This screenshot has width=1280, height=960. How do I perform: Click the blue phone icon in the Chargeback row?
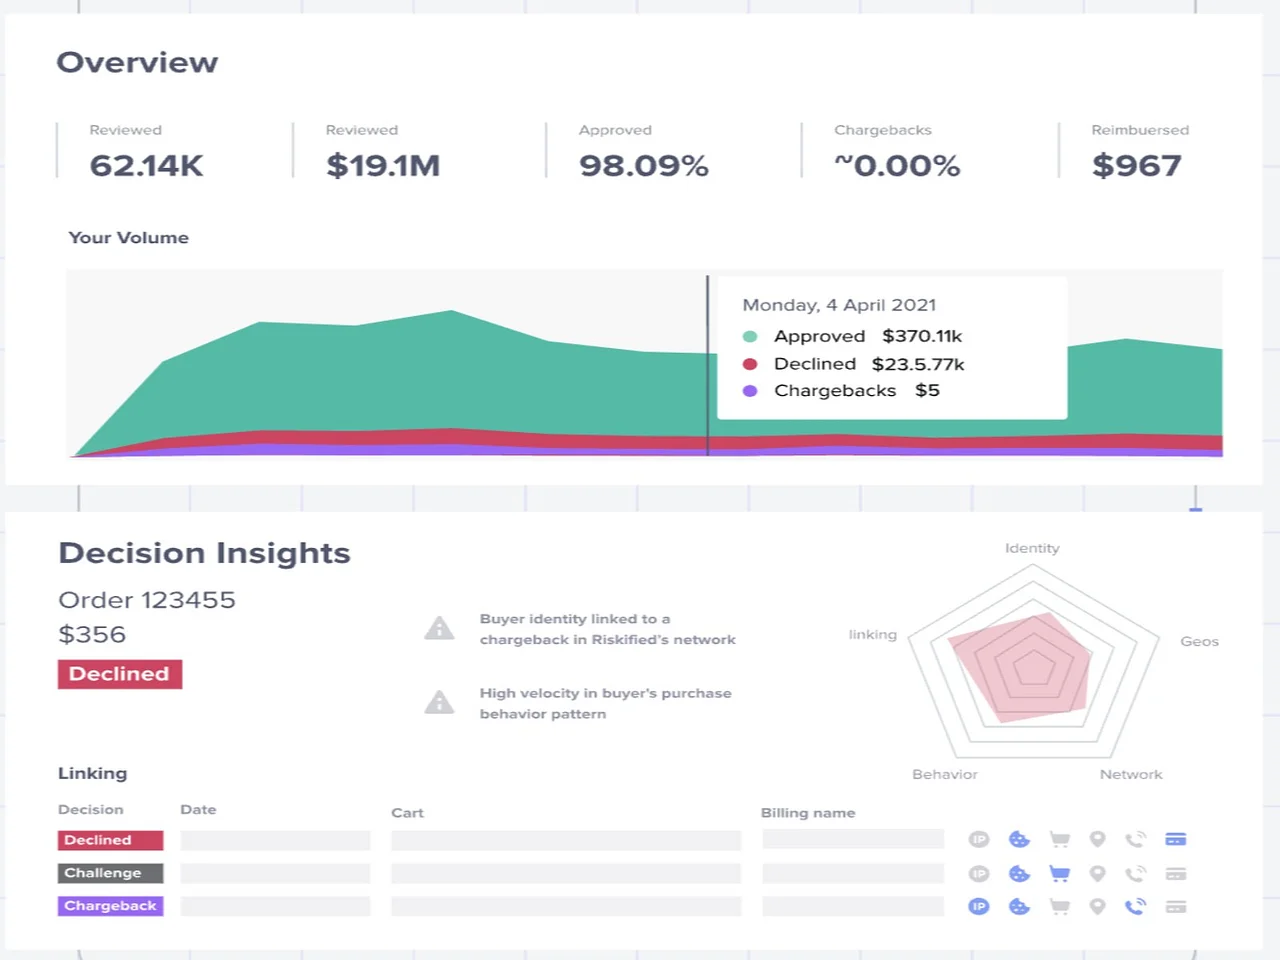1136,907
